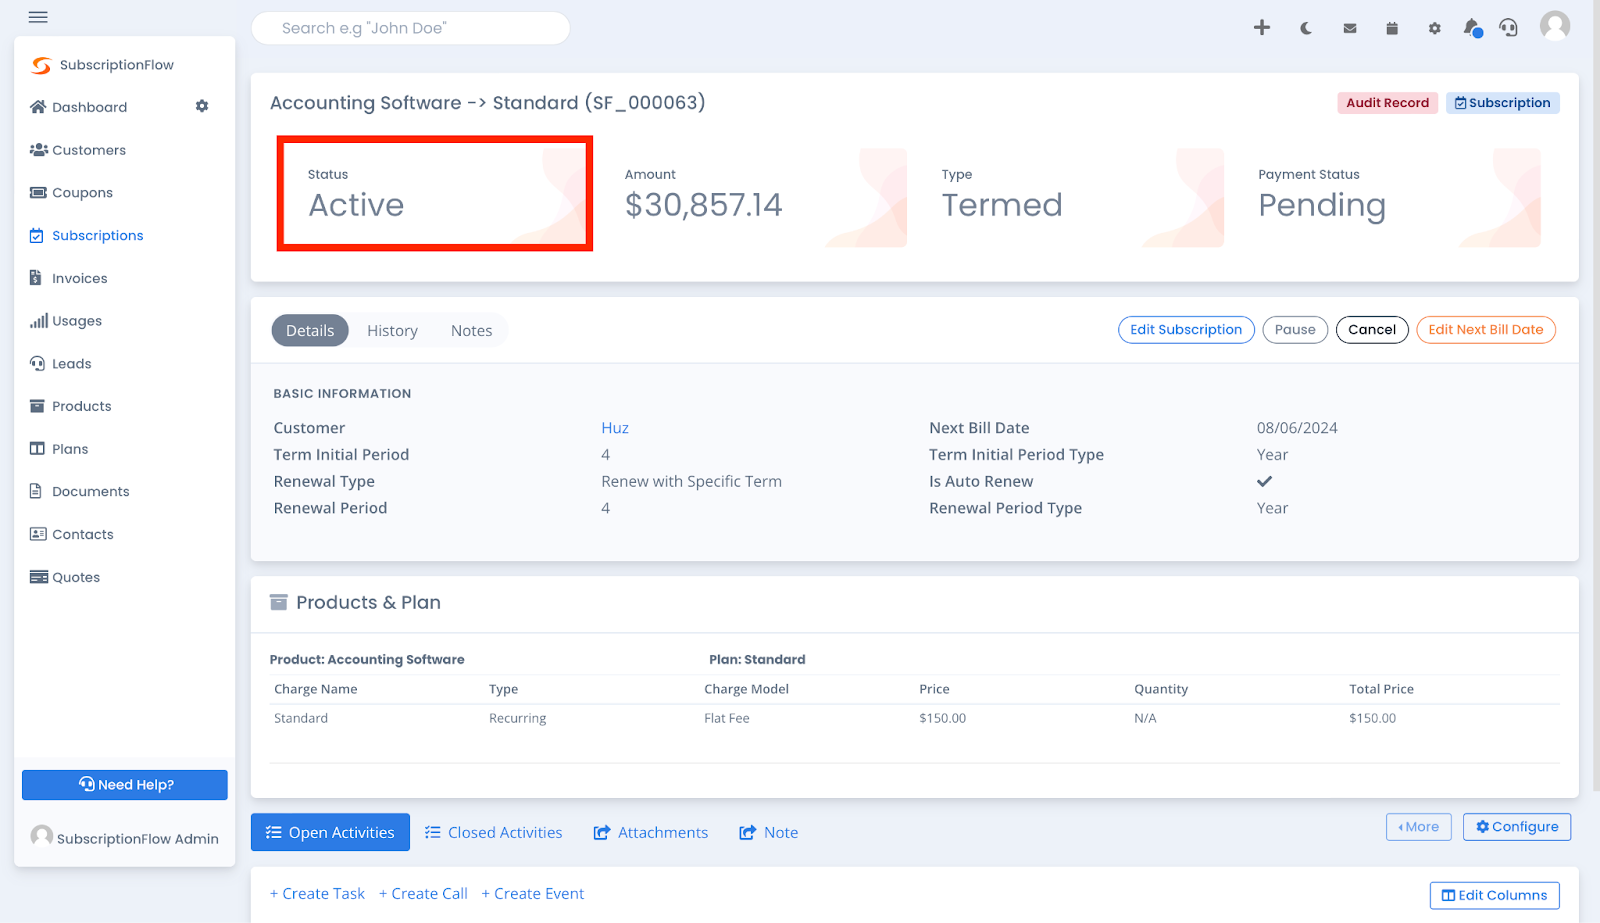Open Plans in sidebar
This screenshot has height=923, width=1600.
pyautogui.click(x=59, y=449)
